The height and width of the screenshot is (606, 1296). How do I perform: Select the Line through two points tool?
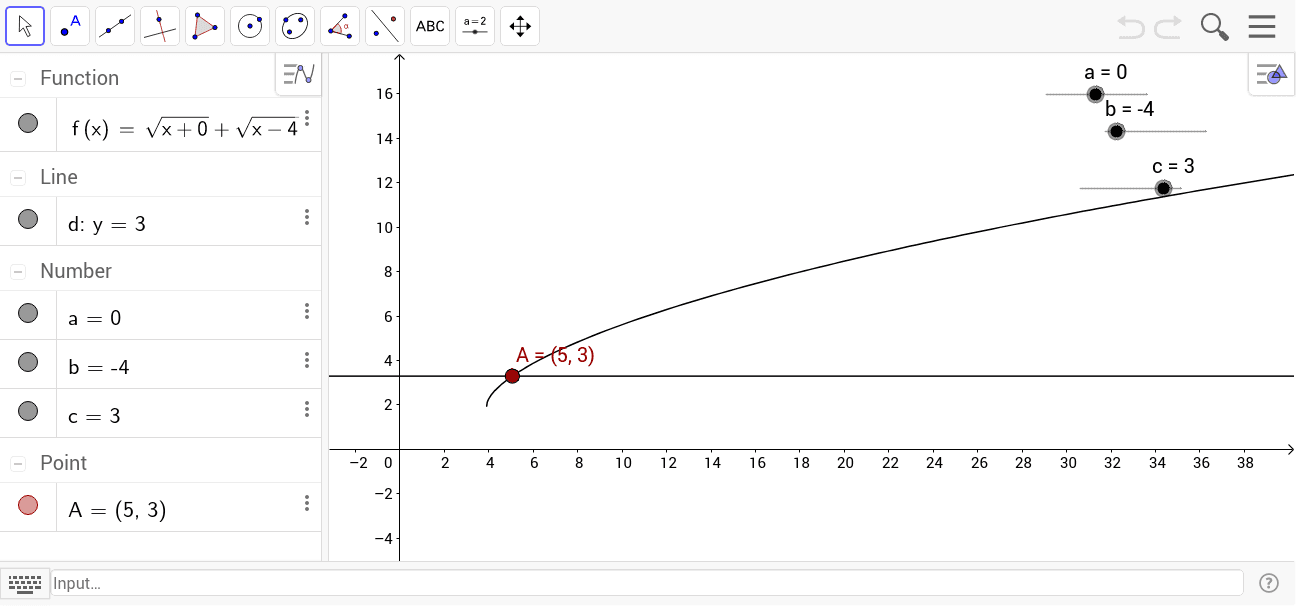115,26
